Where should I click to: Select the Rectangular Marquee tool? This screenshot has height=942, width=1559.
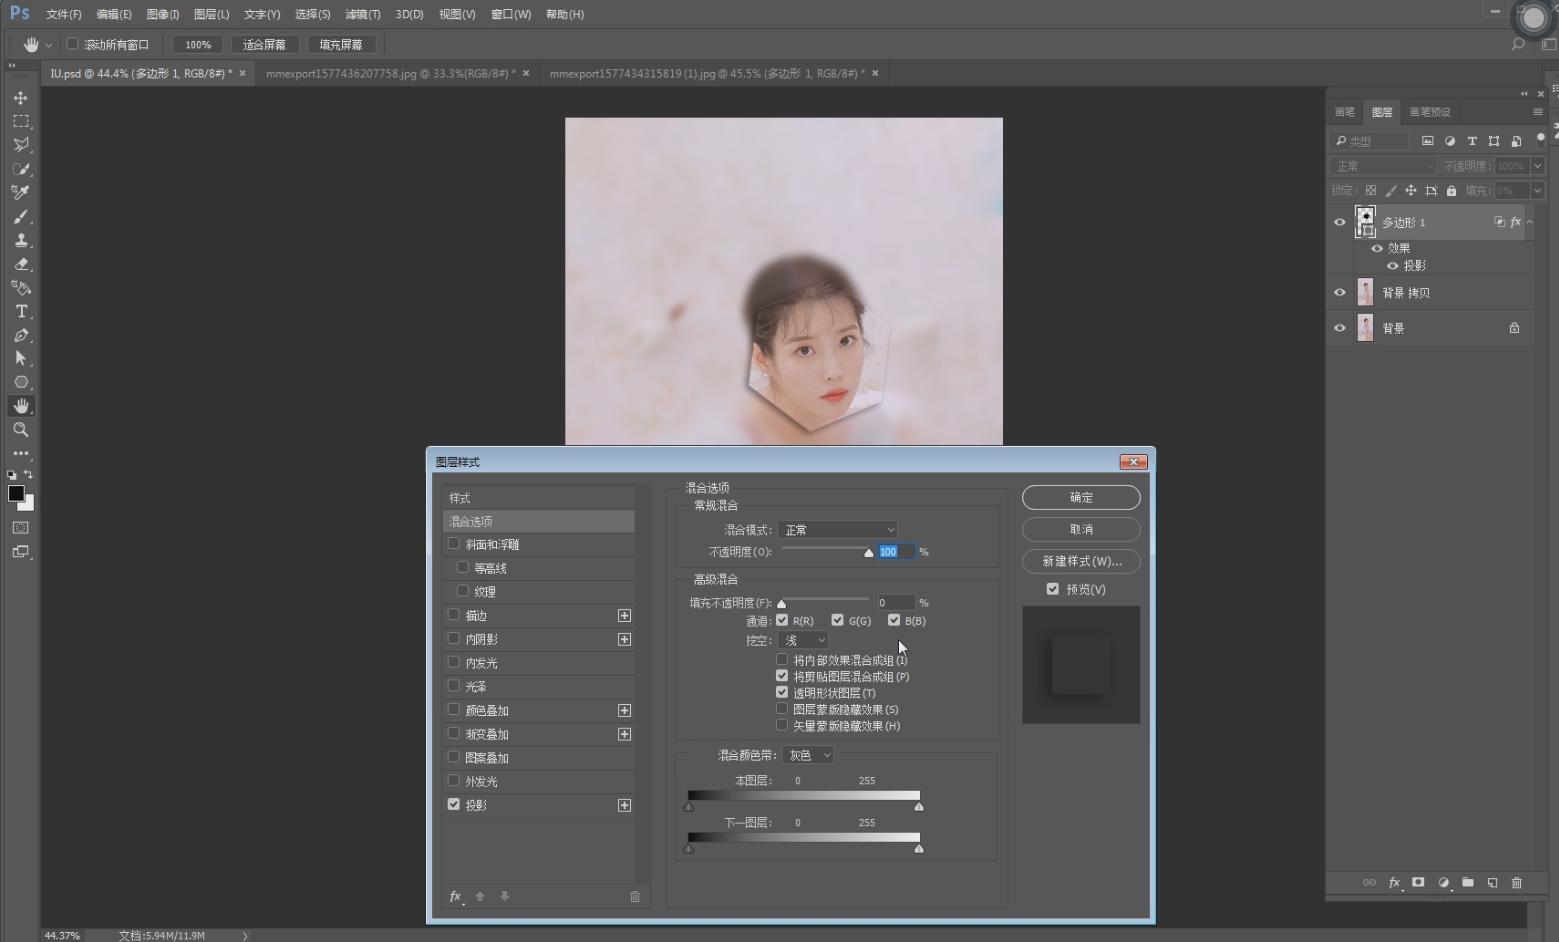[x=20, y=121]
